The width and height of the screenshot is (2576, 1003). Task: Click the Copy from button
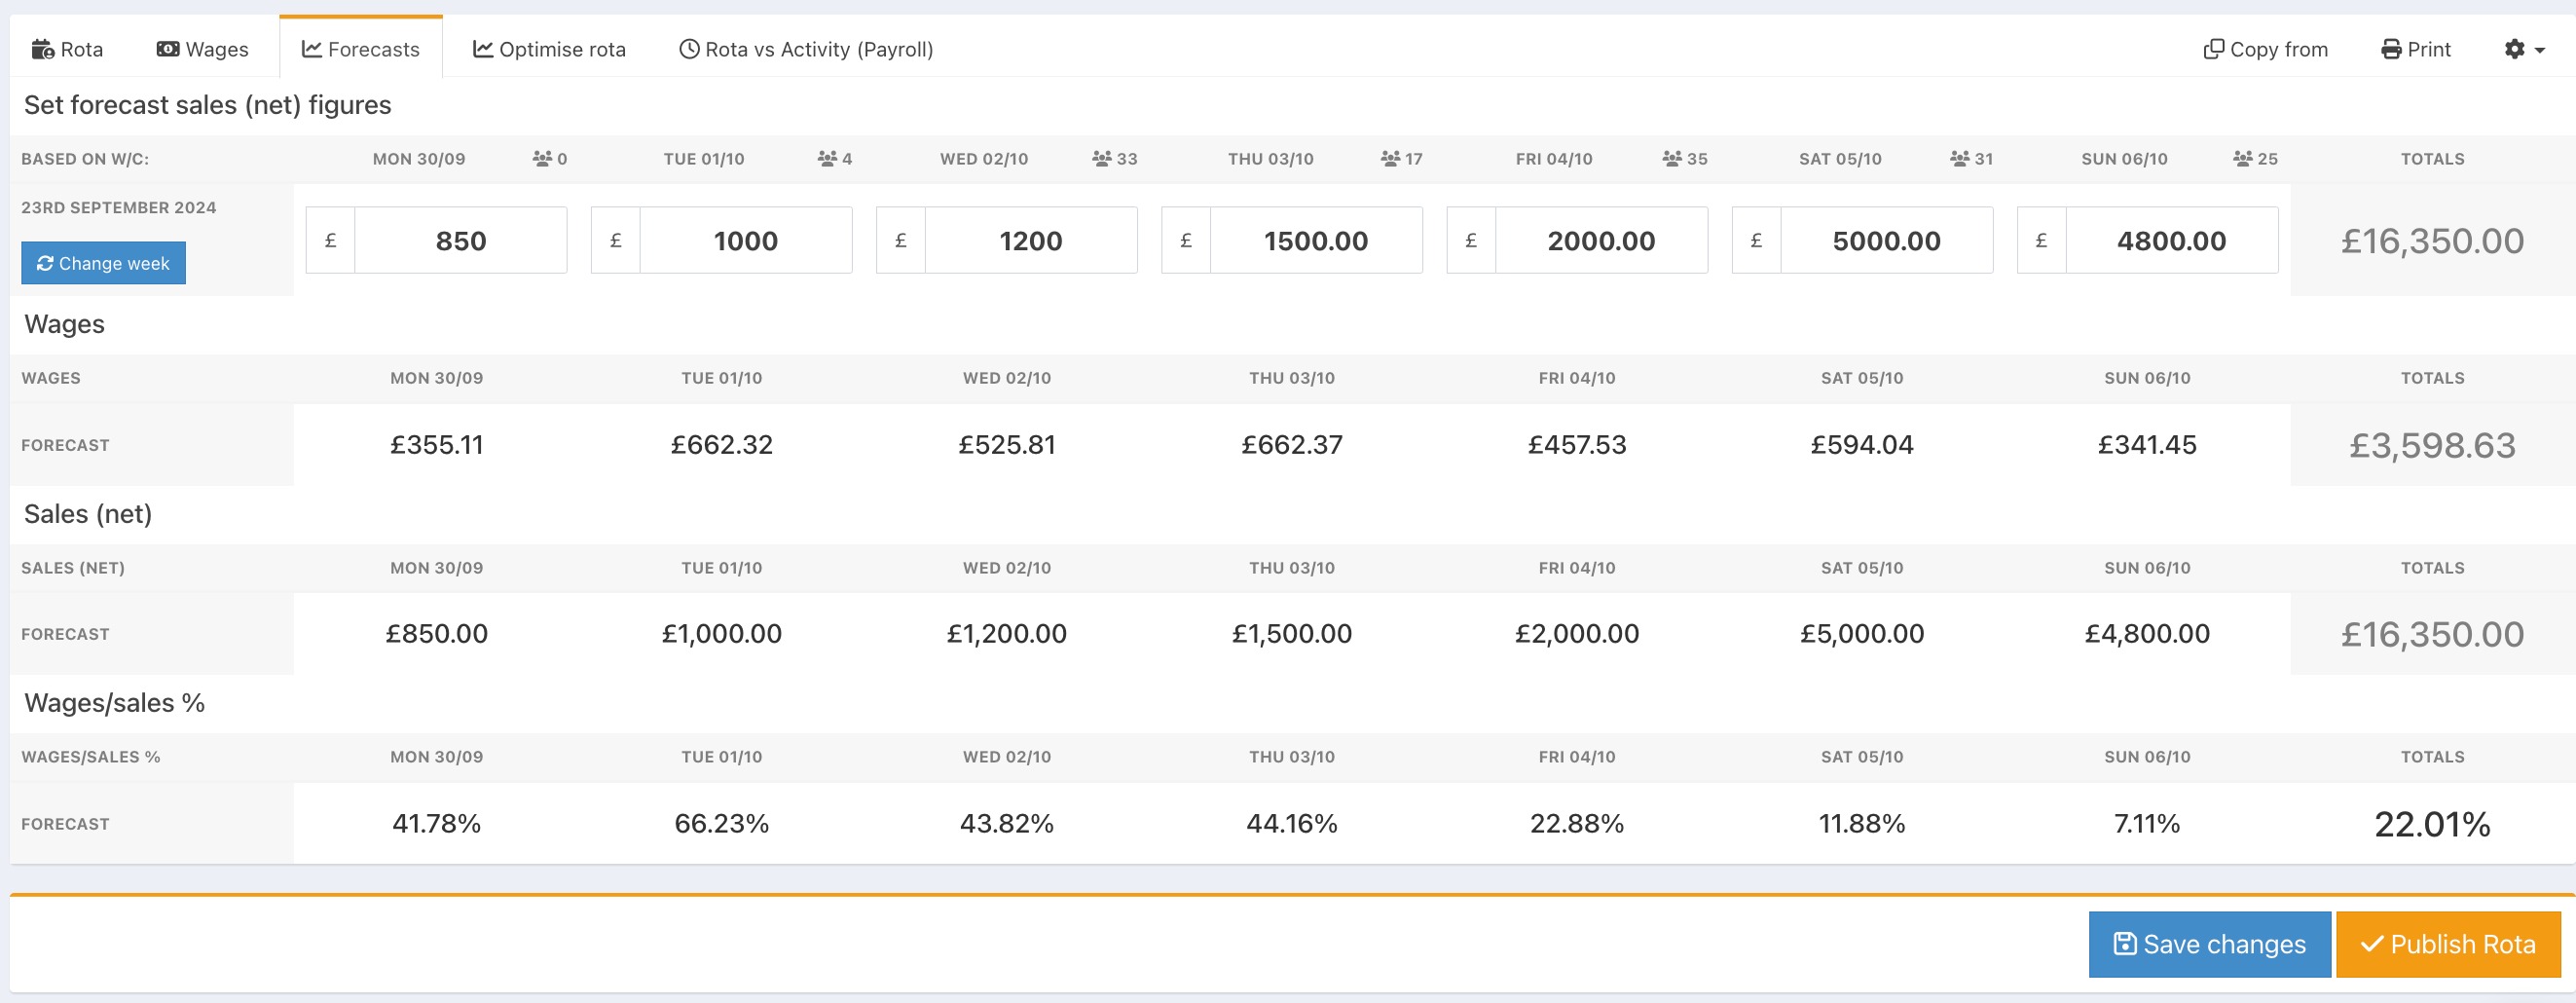tap(2265, 49)
